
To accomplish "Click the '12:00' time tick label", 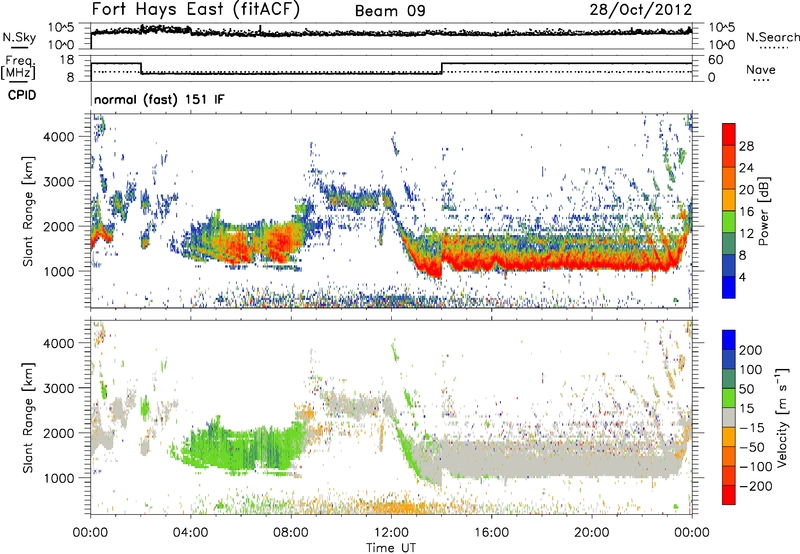I will 391,533.
